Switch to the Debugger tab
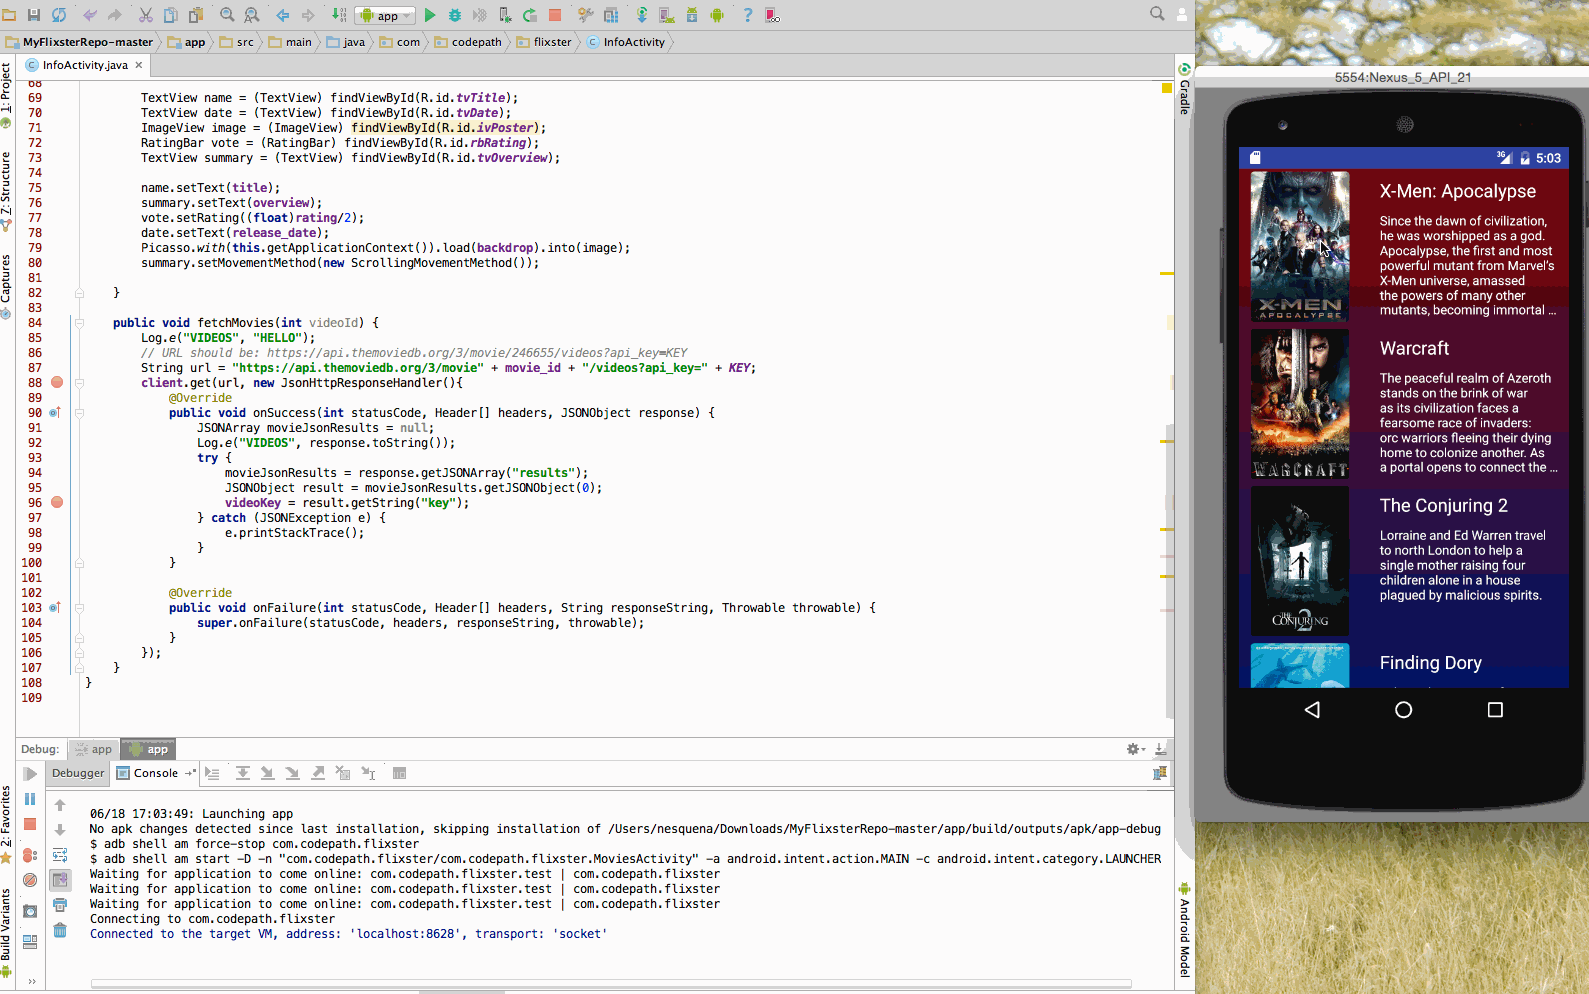 [x=78, y=773]
